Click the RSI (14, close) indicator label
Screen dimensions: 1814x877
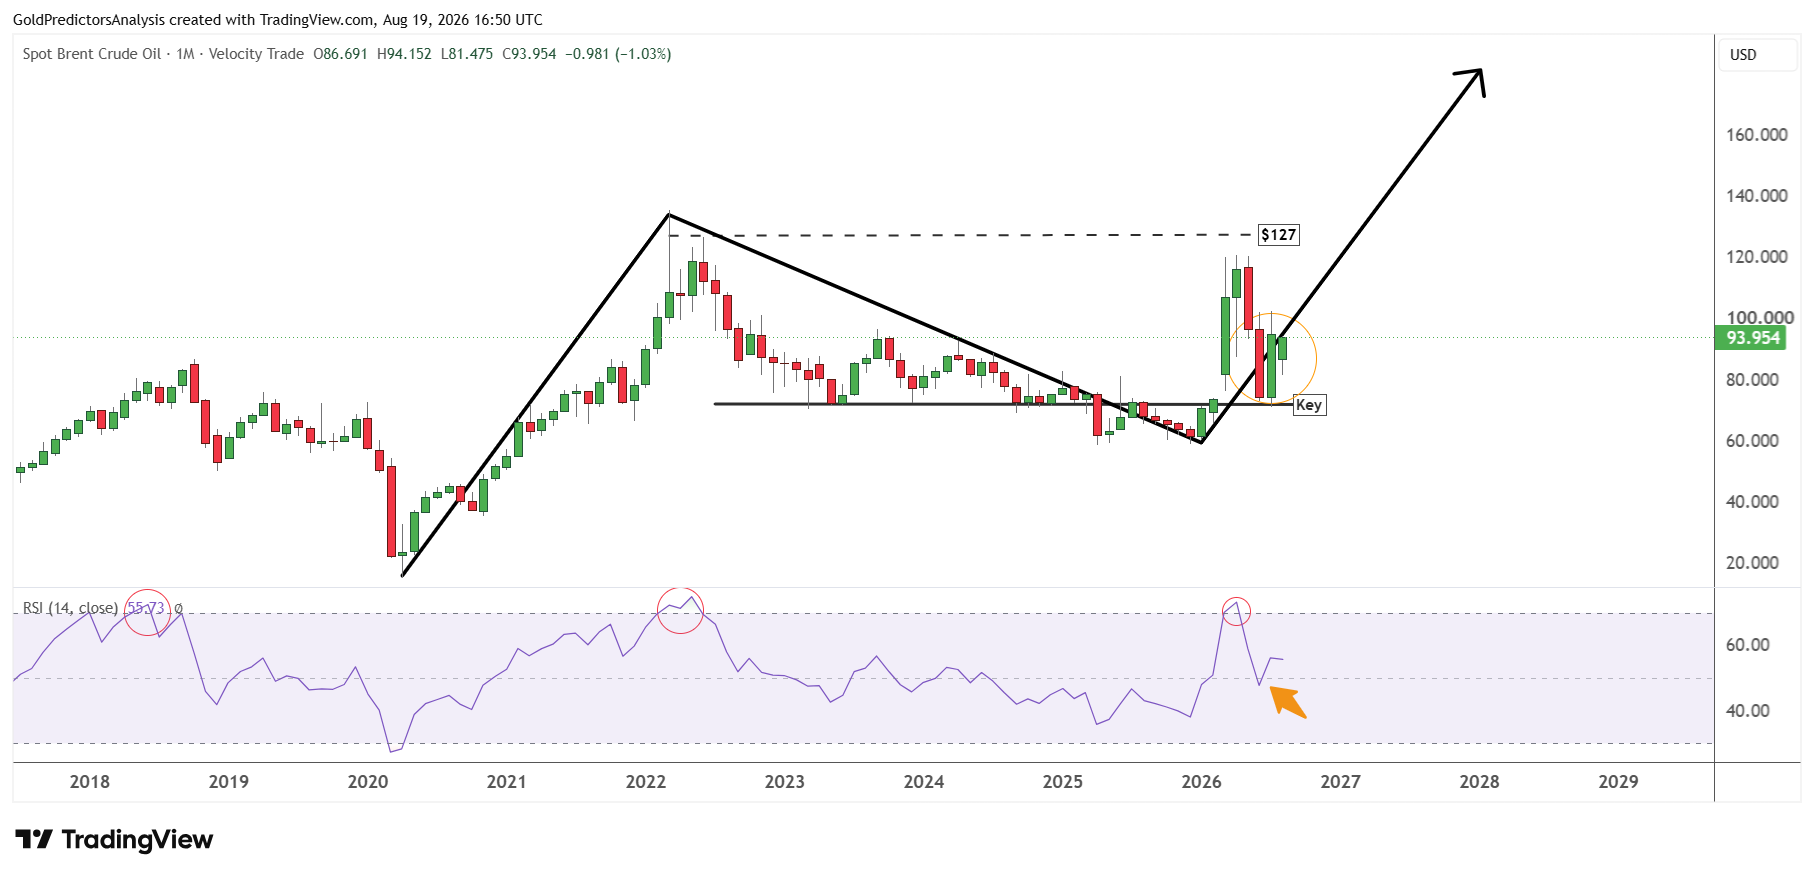pos(70,608)
